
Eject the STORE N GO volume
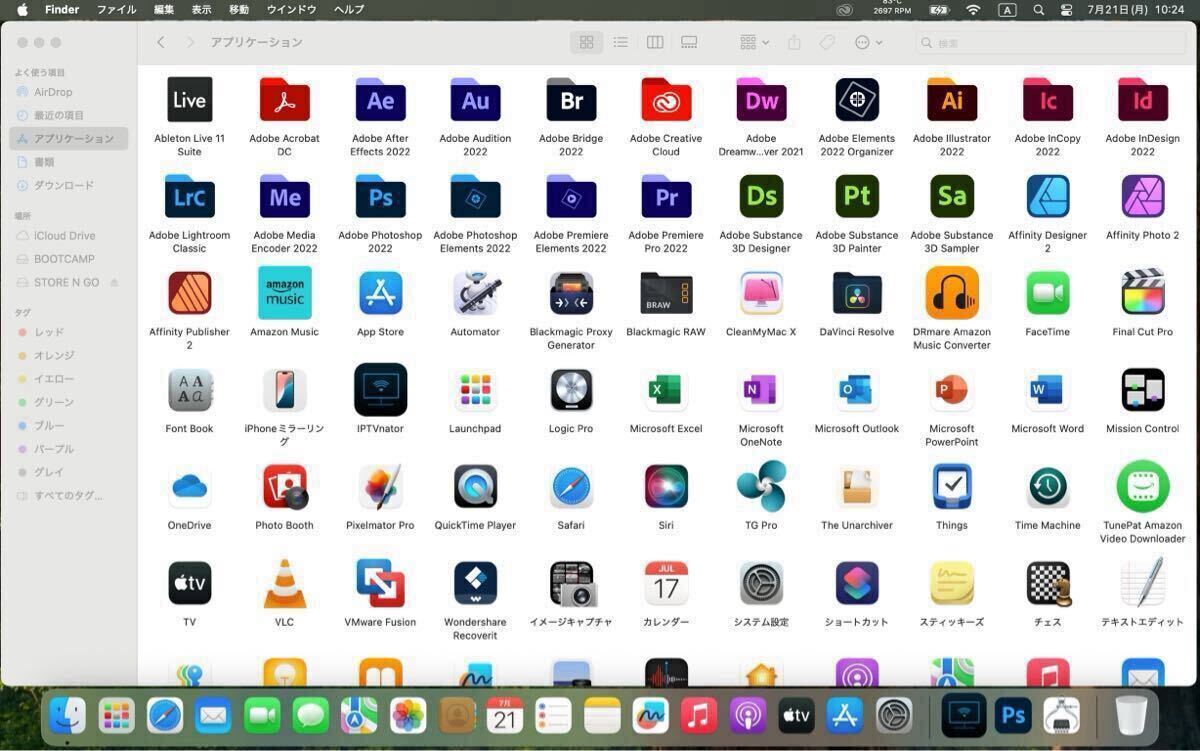114,283
